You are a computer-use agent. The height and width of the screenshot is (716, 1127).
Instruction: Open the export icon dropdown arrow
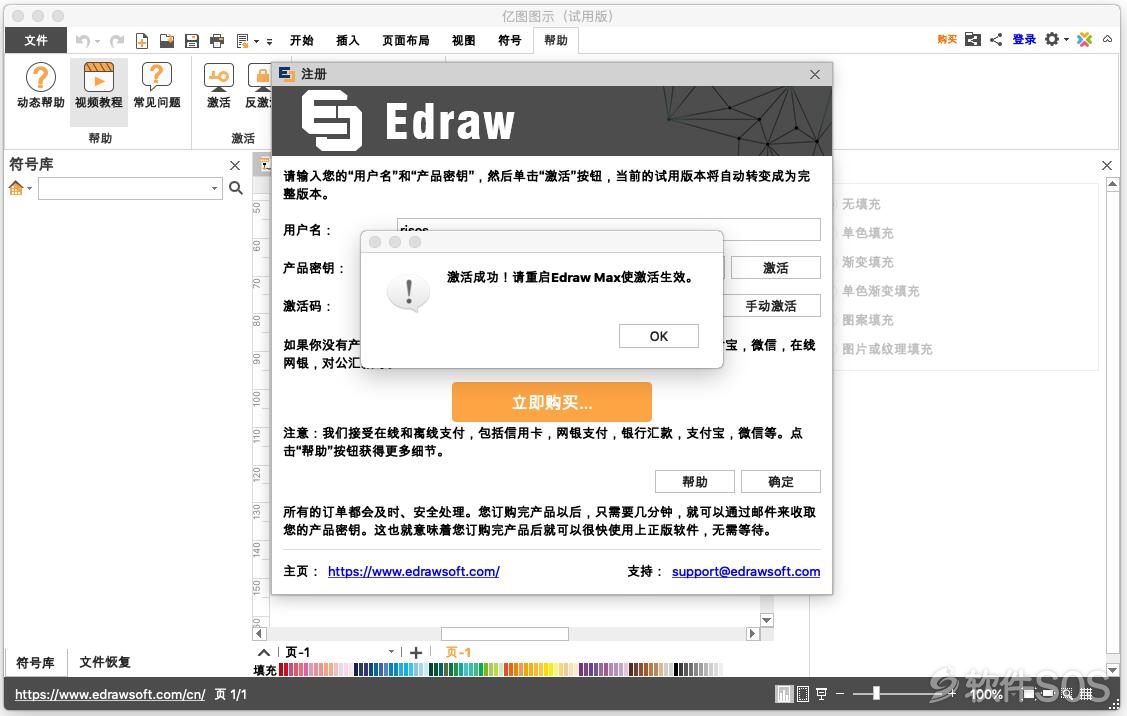[256, 42]
